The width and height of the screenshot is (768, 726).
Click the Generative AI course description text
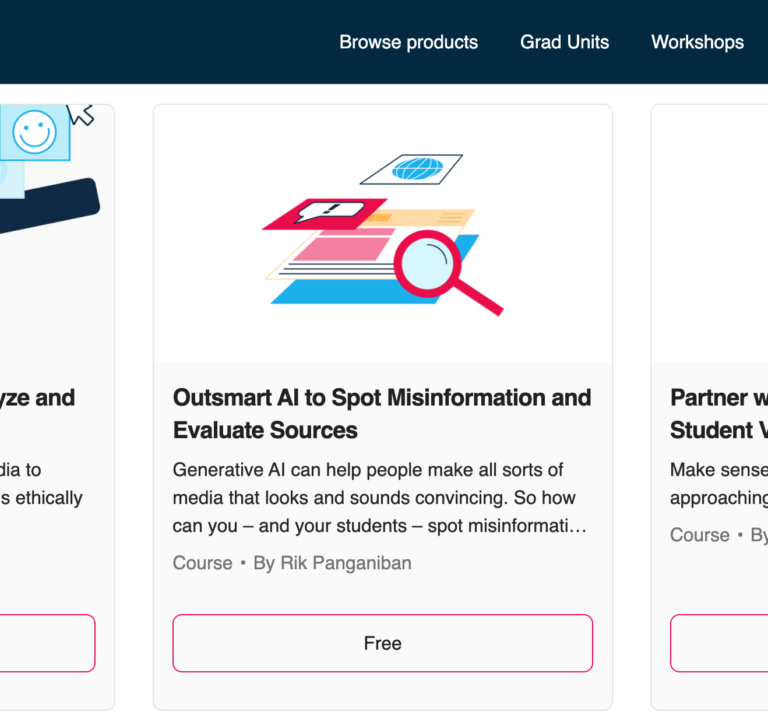point(380,497)
